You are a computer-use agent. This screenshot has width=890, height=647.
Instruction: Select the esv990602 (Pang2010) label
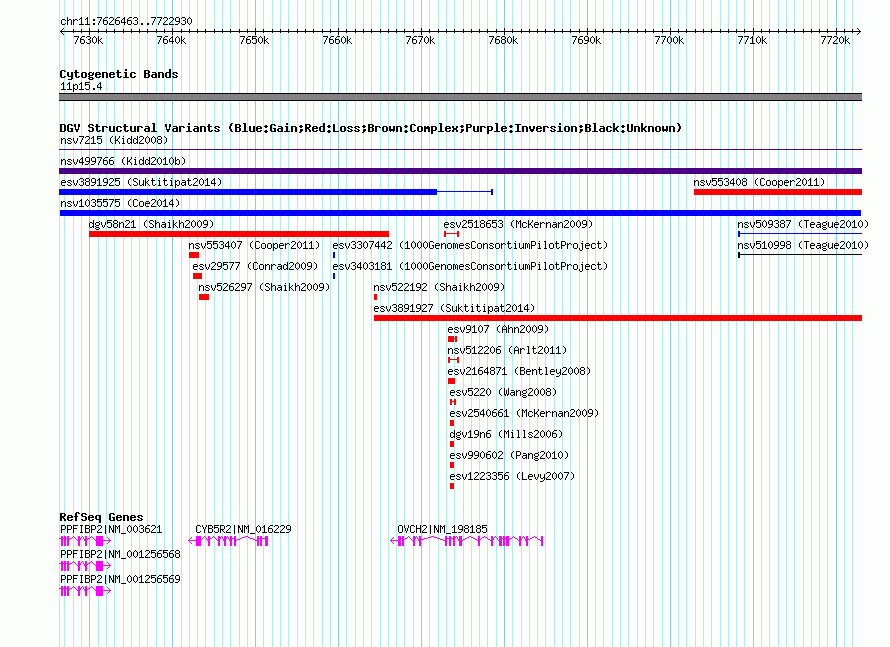[x=509, y=455]
